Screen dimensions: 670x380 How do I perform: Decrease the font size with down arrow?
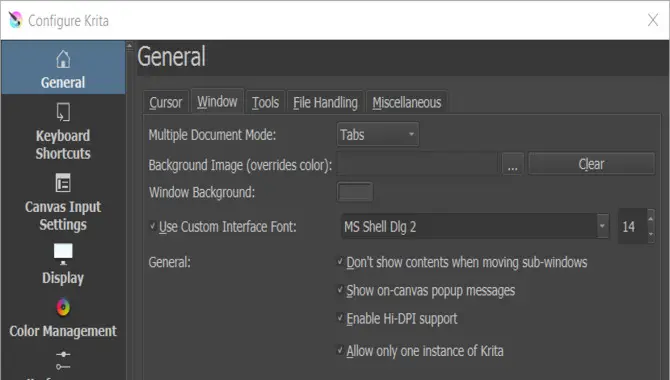[x=651, y=234]
